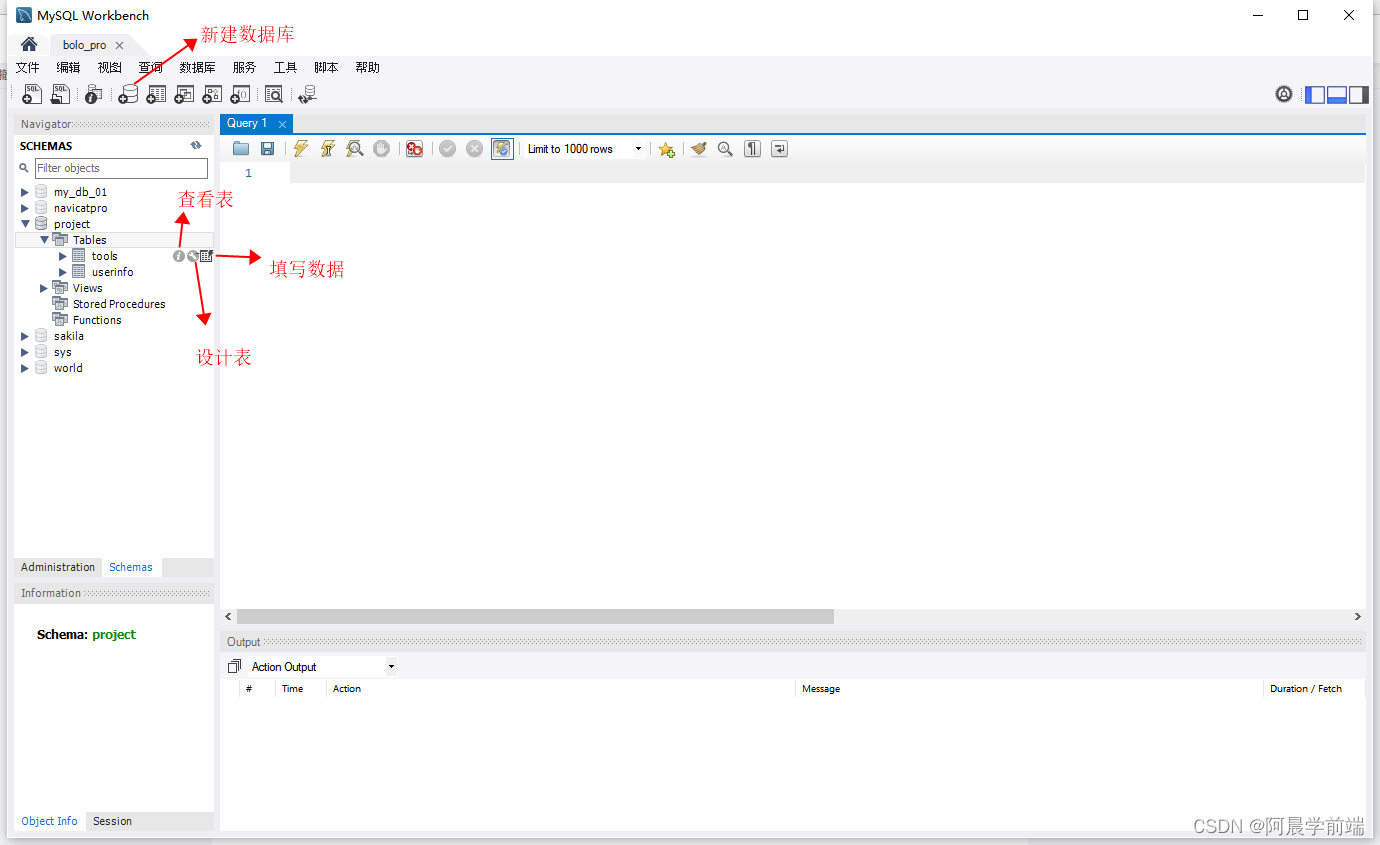1380x845 pixels.
Task: Expand the my_db_01 schema
Action: (x=25, y=192)
